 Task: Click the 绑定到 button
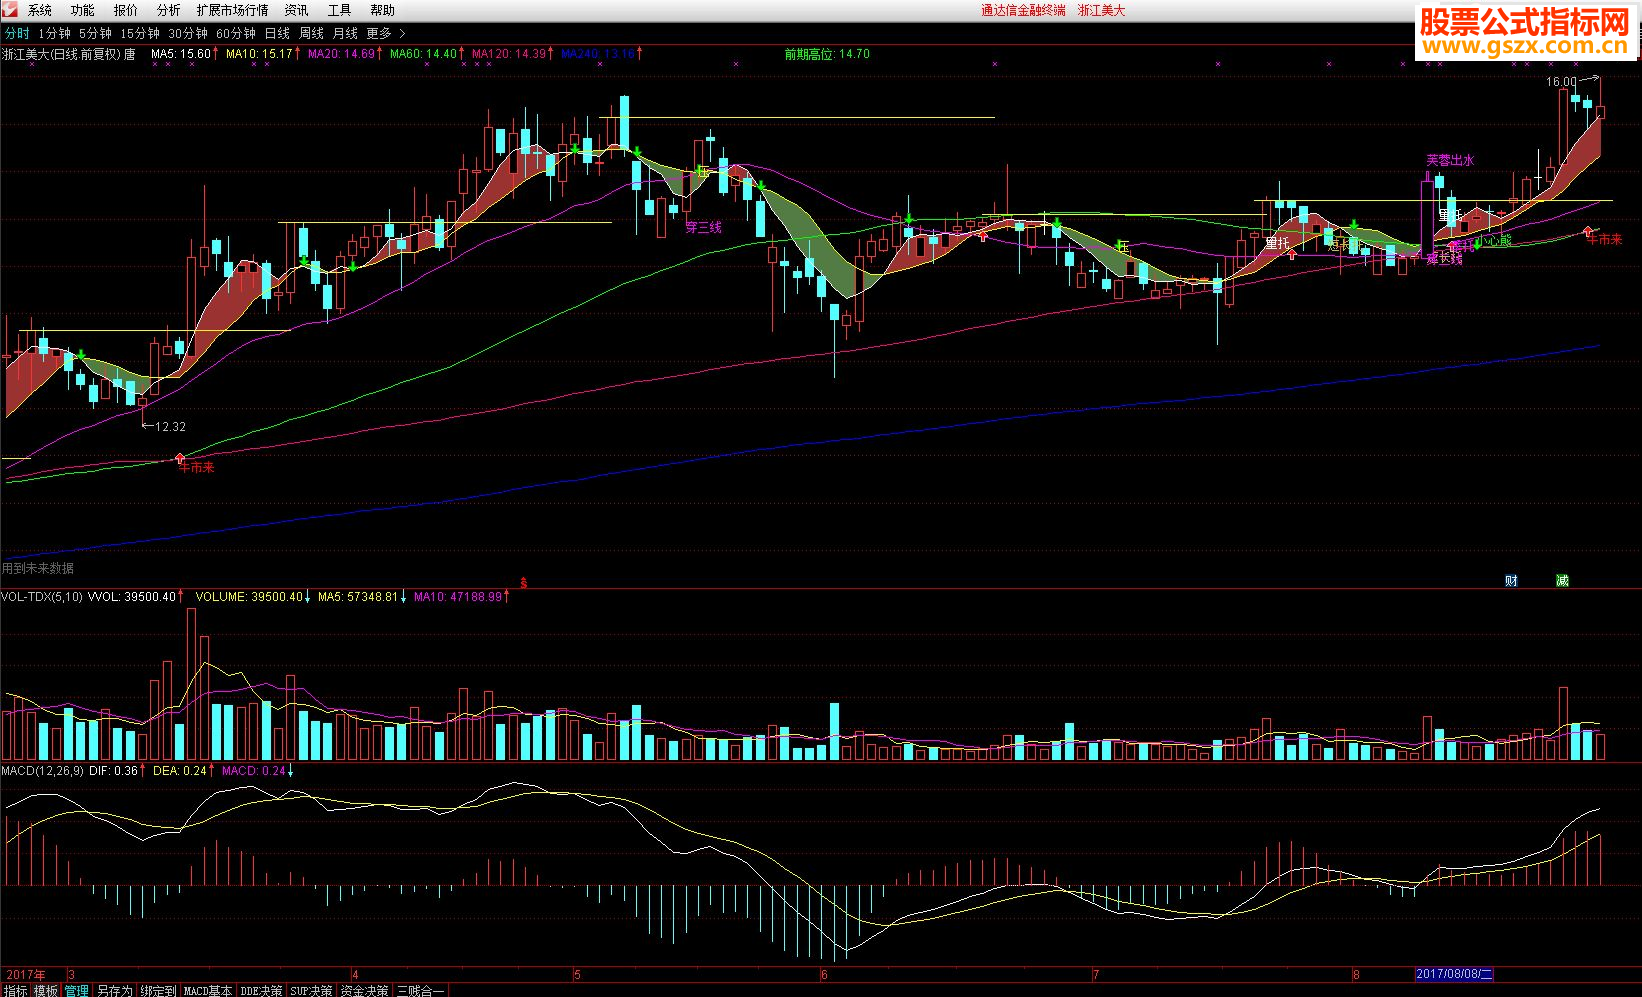[158, 990]
